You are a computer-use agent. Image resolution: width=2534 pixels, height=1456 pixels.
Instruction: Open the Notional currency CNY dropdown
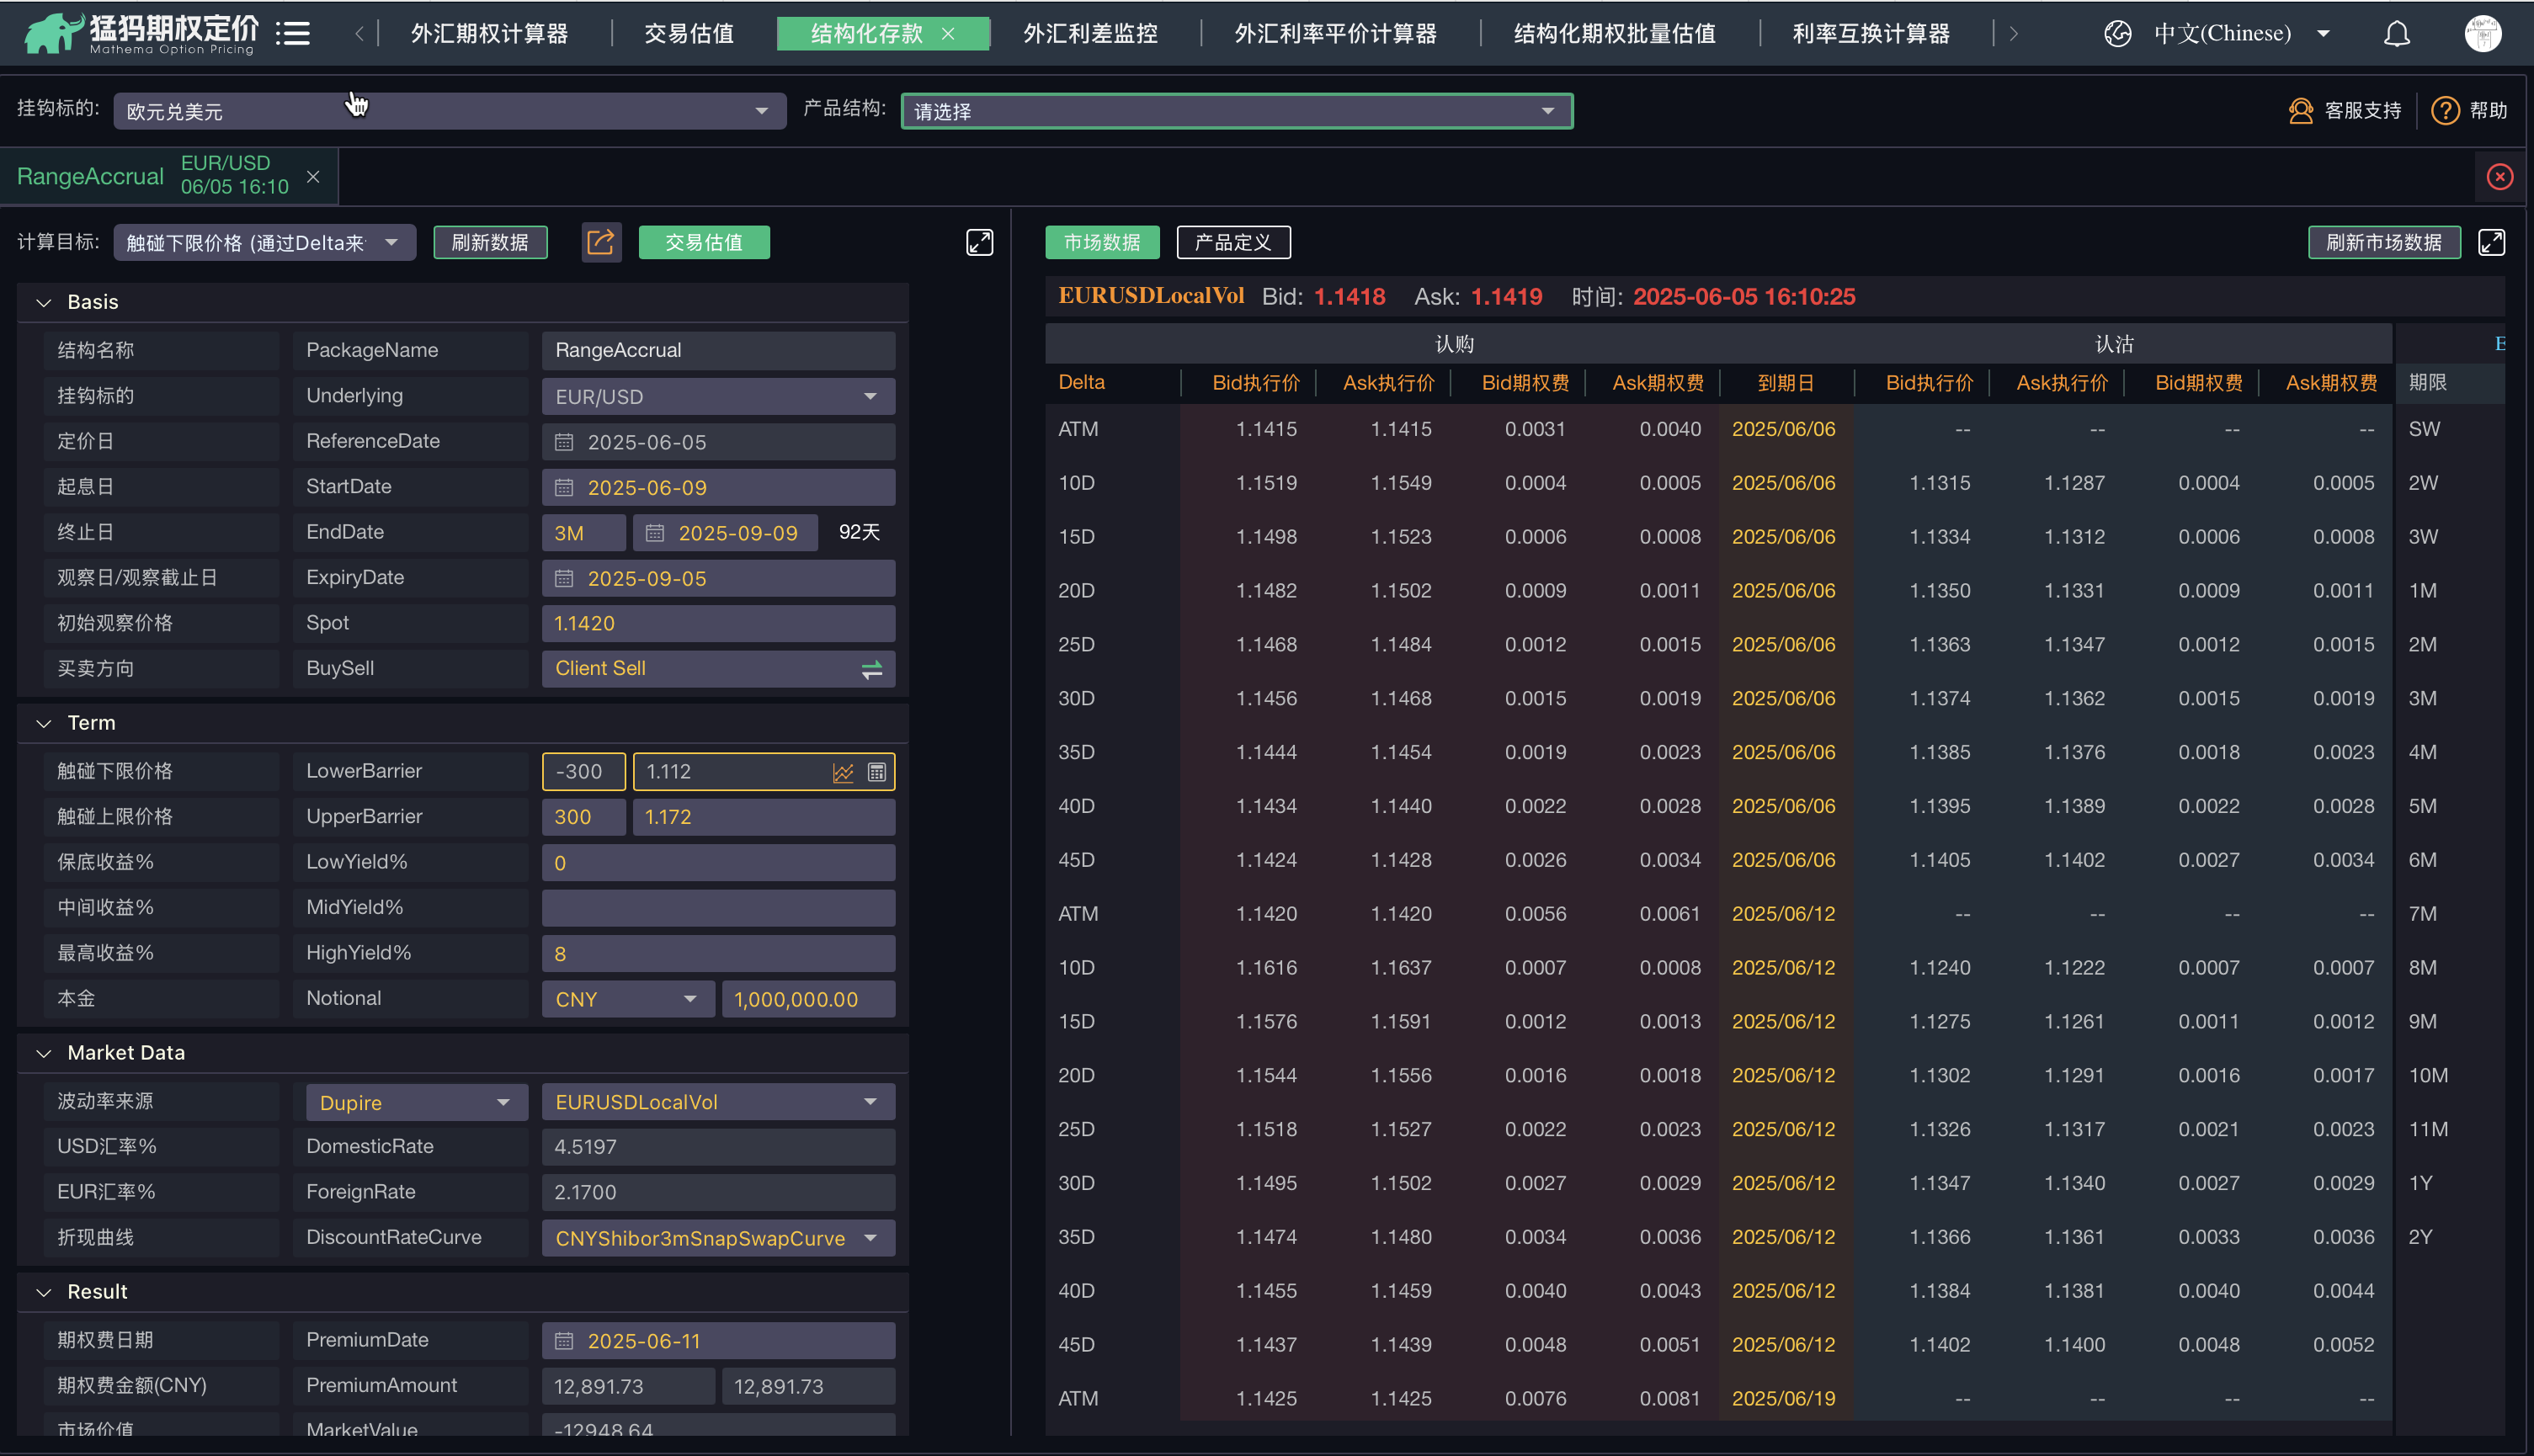626,999
